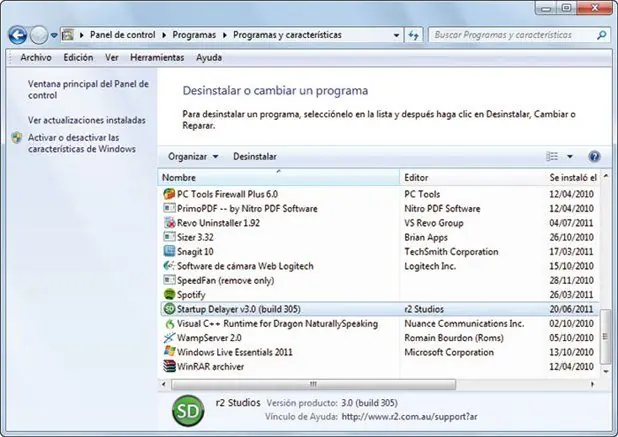Click the horizontal scrollbar left arrow
This screenshot has height=437, width=618.
pyautogui.click(x=164, y=384)
